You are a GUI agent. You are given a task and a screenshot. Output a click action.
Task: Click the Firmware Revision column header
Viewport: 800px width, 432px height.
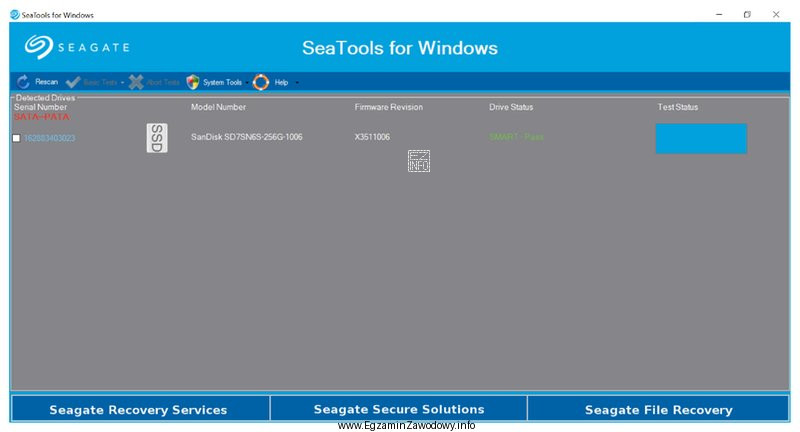pyautogui.click(x=389, y=107)
